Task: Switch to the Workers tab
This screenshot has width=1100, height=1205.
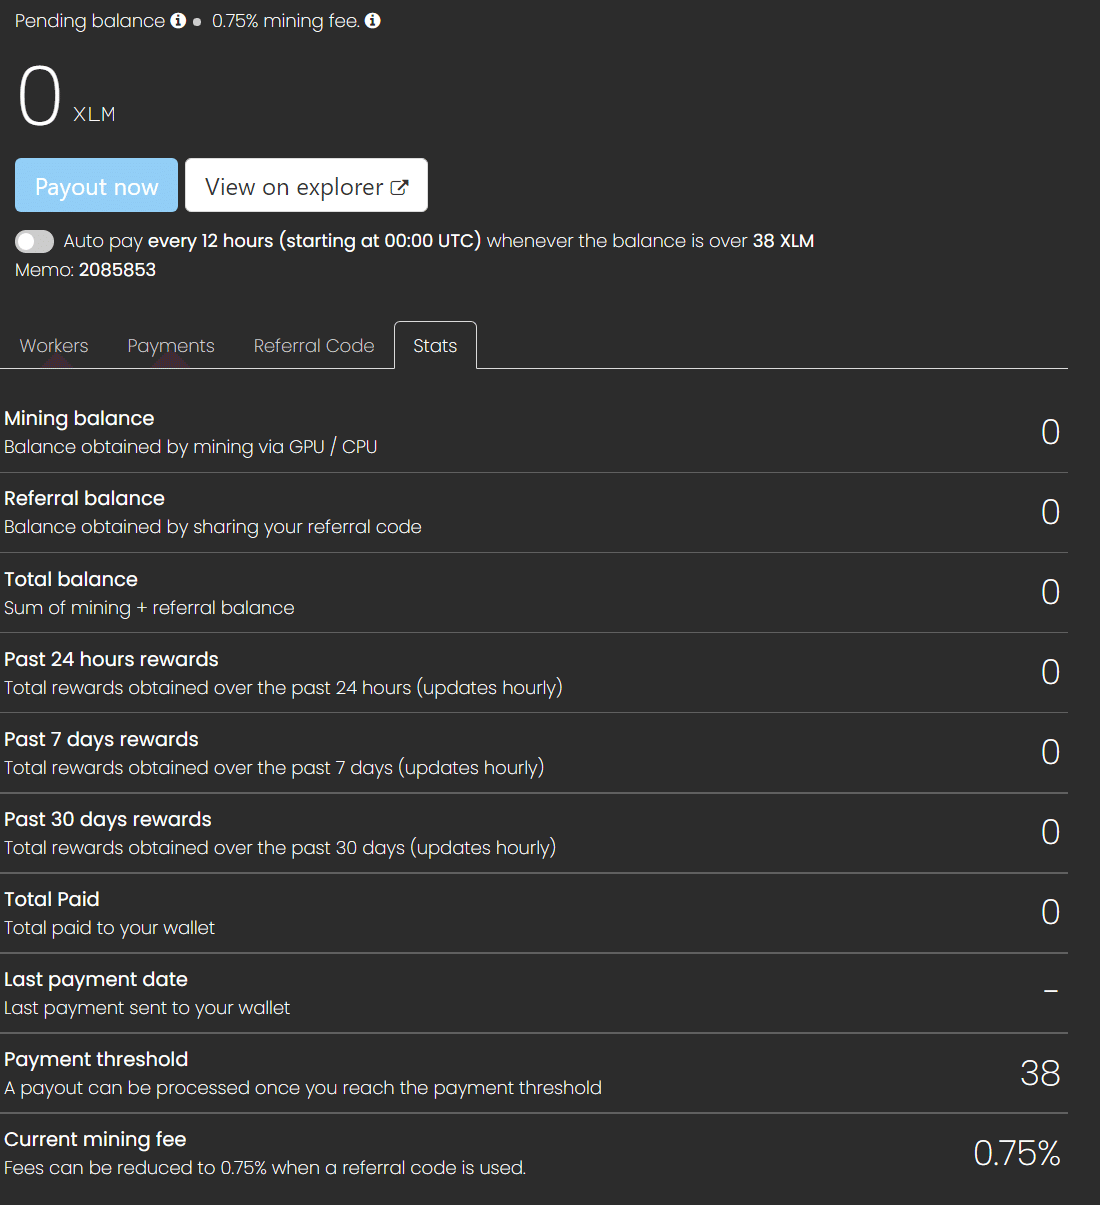Action: (54, 346)
